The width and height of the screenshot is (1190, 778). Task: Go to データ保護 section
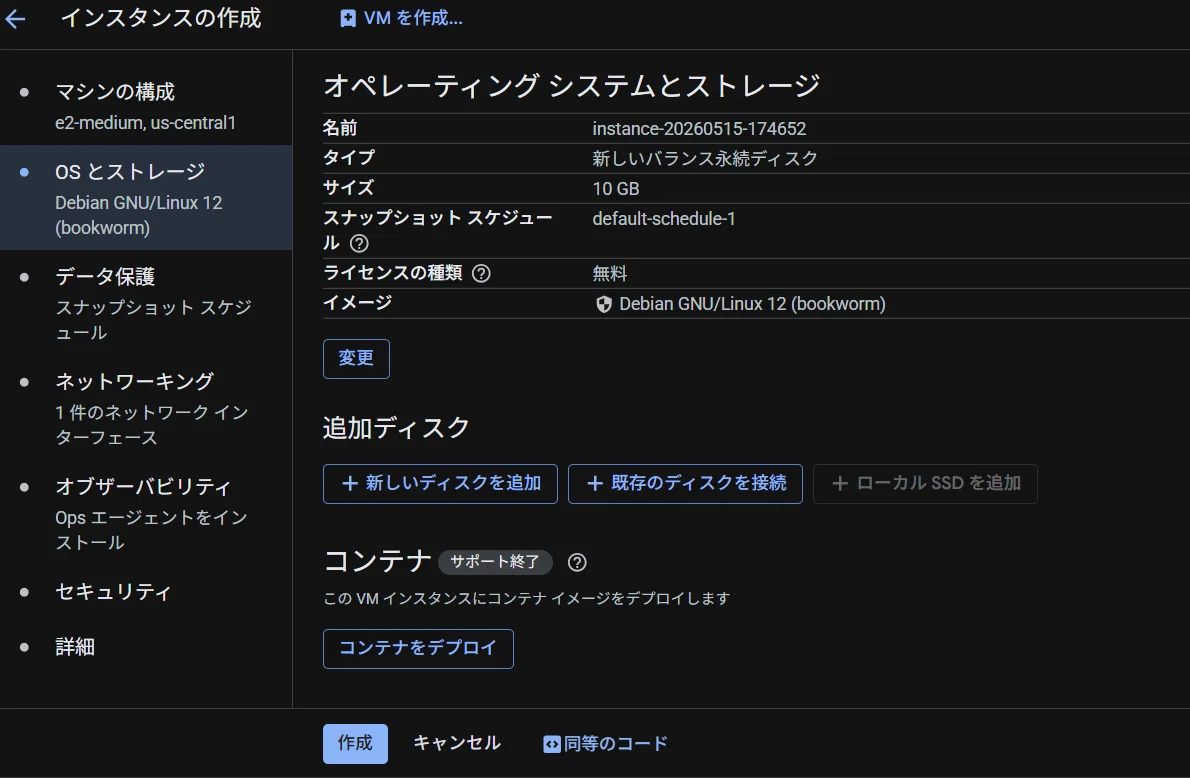[146, 303]
